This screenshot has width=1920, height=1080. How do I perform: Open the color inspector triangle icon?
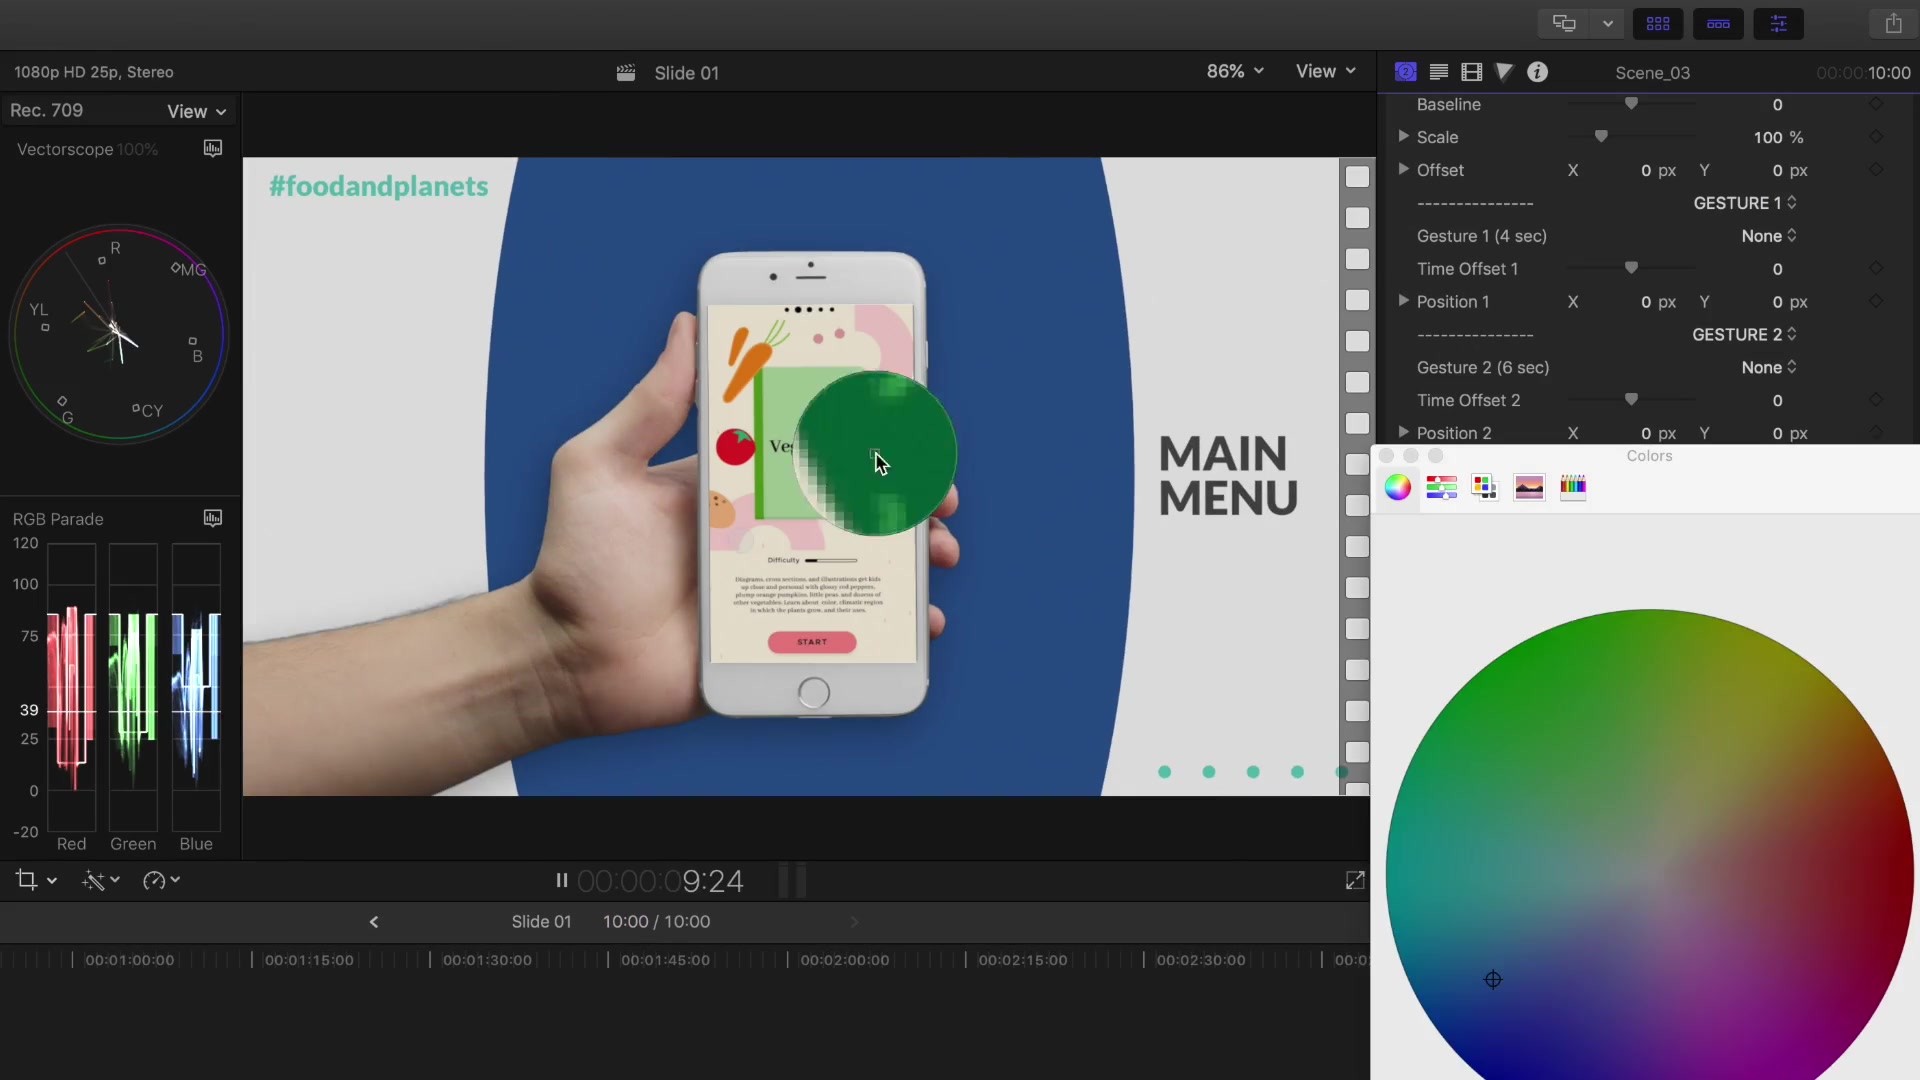(1504, 72)
